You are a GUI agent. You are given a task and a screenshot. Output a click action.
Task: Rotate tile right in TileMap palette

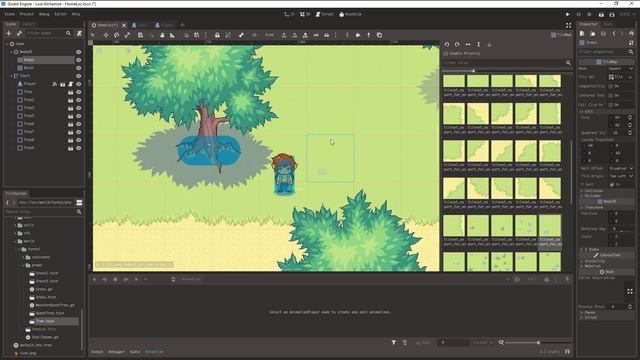pyautogui.click(x=457, y=44)
